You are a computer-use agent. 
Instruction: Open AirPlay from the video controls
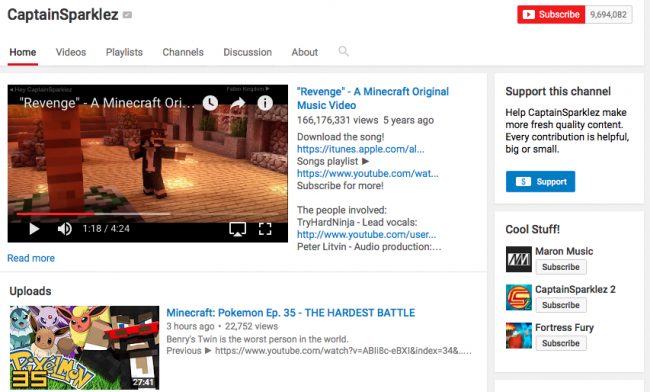point(238,229)
